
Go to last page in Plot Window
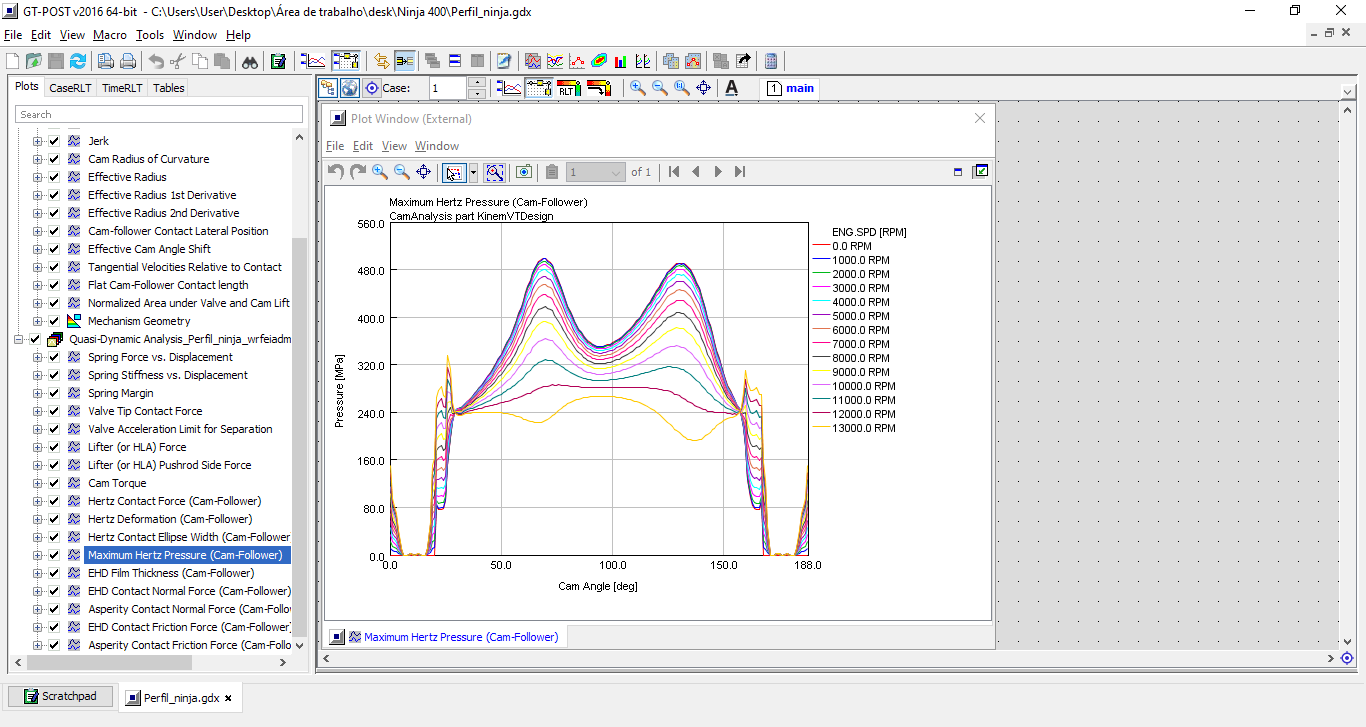[x=740, y=172]
